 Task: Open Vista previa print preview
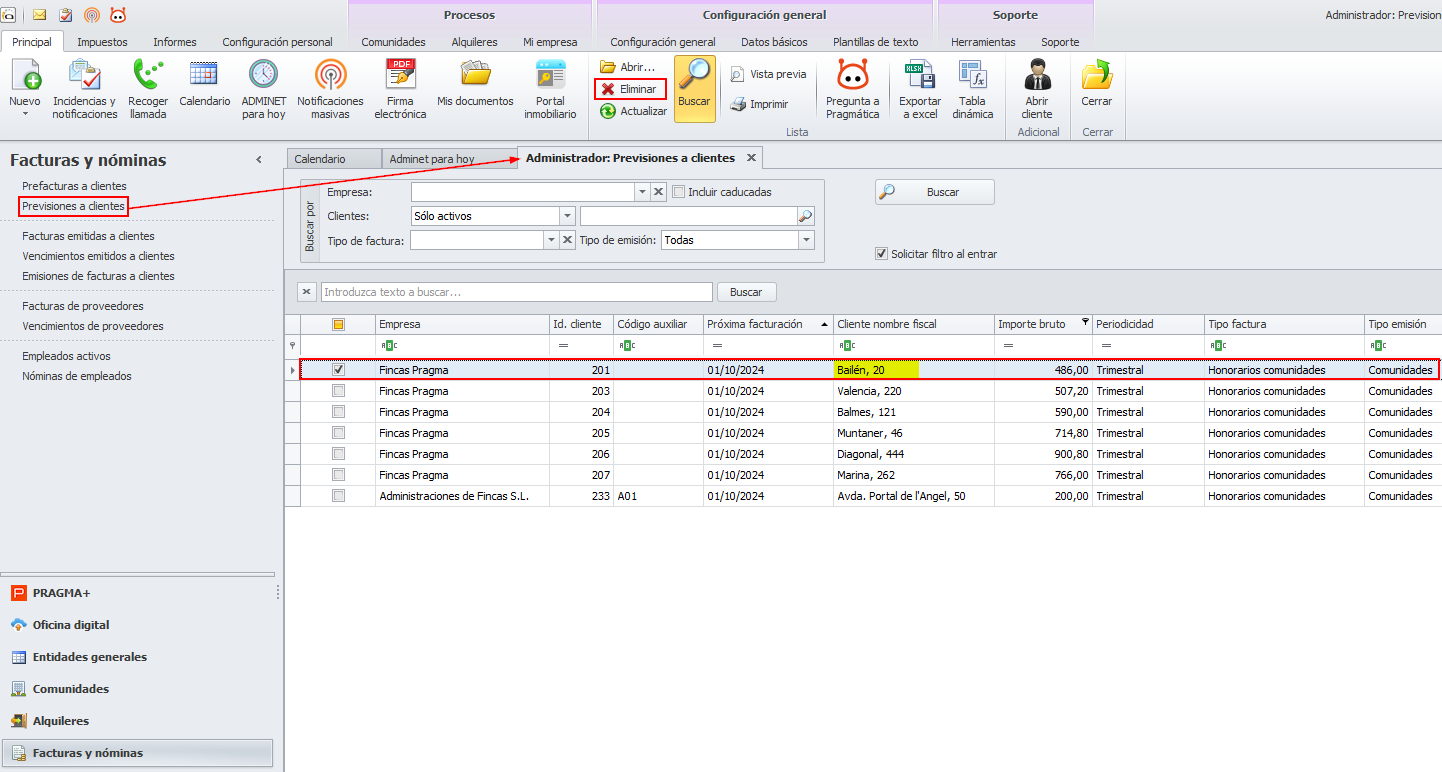point(768,74)
